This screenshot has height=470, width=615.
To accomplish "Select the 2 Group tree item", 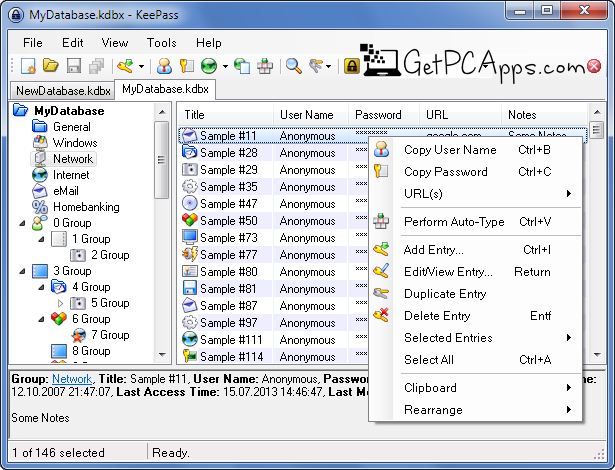I will (x=110, y=255).
